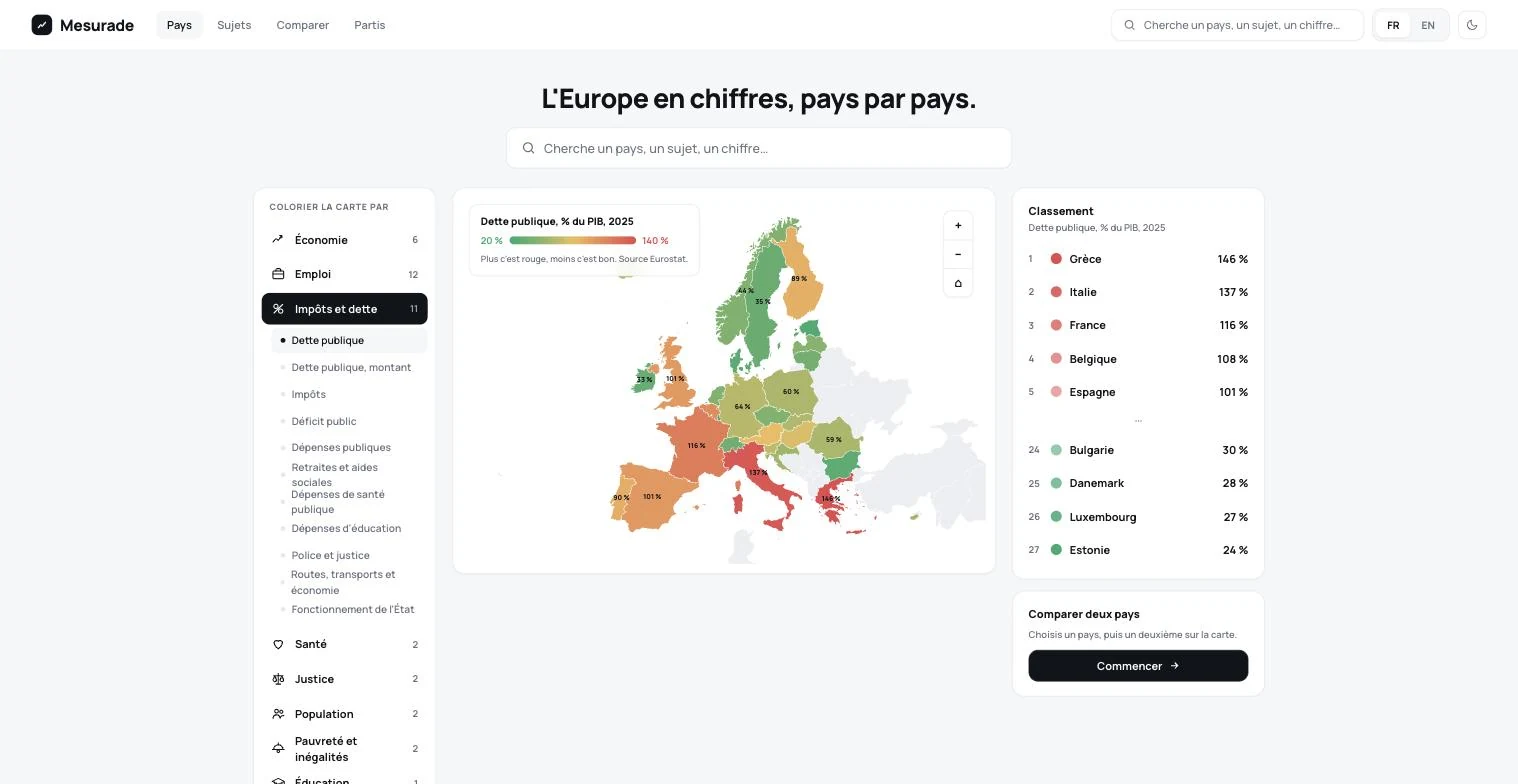Select Dette publique, montant indicator
Viewport: 1518px width, 784px height.
pos(349,367)
